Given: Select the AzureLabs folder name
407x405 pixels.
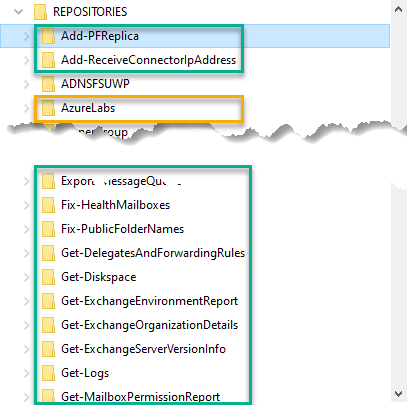Looking at the screenshot, I should (88, 108).
